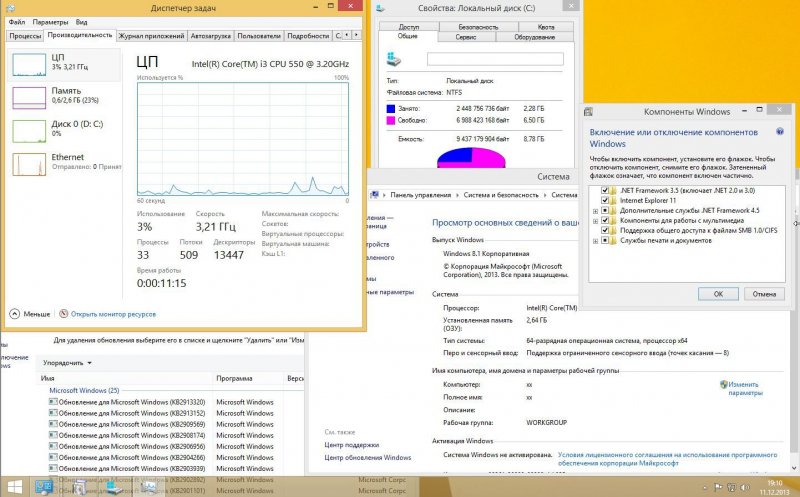Viewport: 800px width, 497px height.
Task: Click Компоненты Windows title bar icon
Action: pyautogui.click(x=588, y=111)
